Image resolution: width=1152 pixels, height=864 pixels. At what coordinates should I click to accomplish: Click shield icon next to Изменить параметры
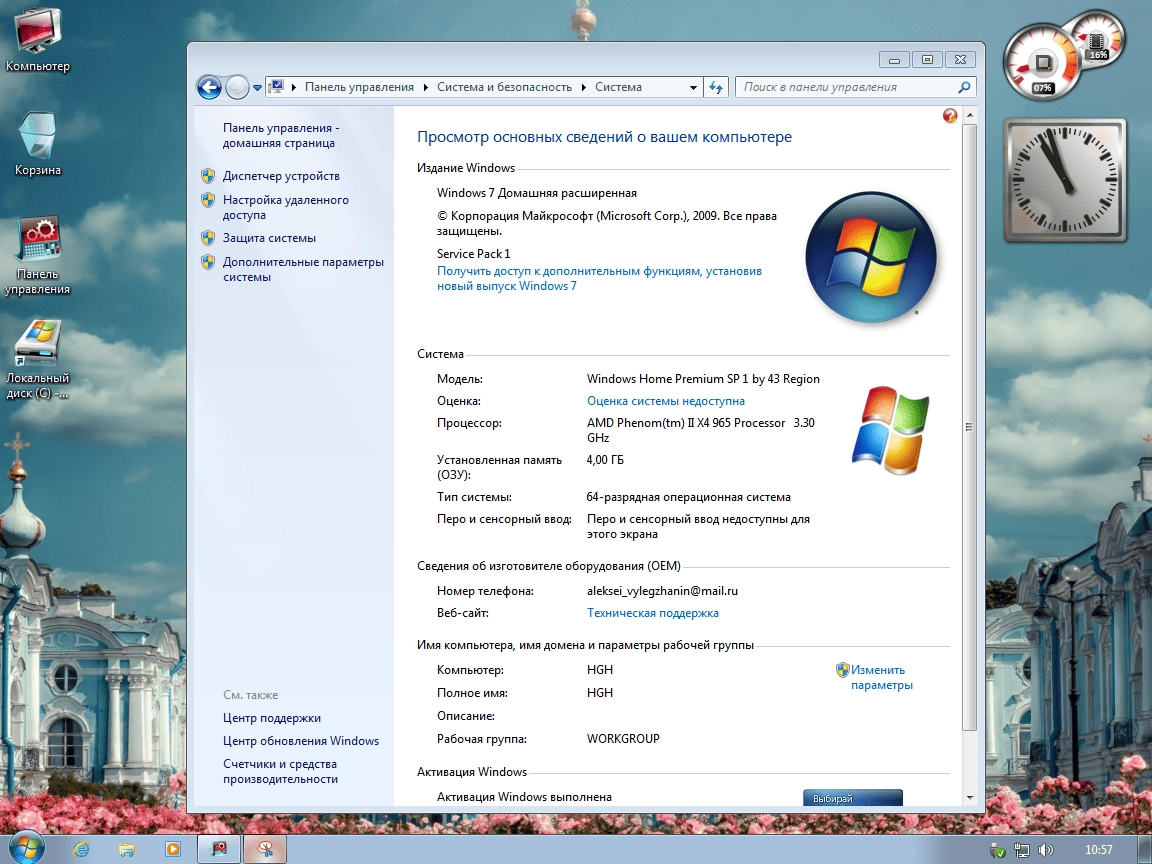(x=843, y=670)
